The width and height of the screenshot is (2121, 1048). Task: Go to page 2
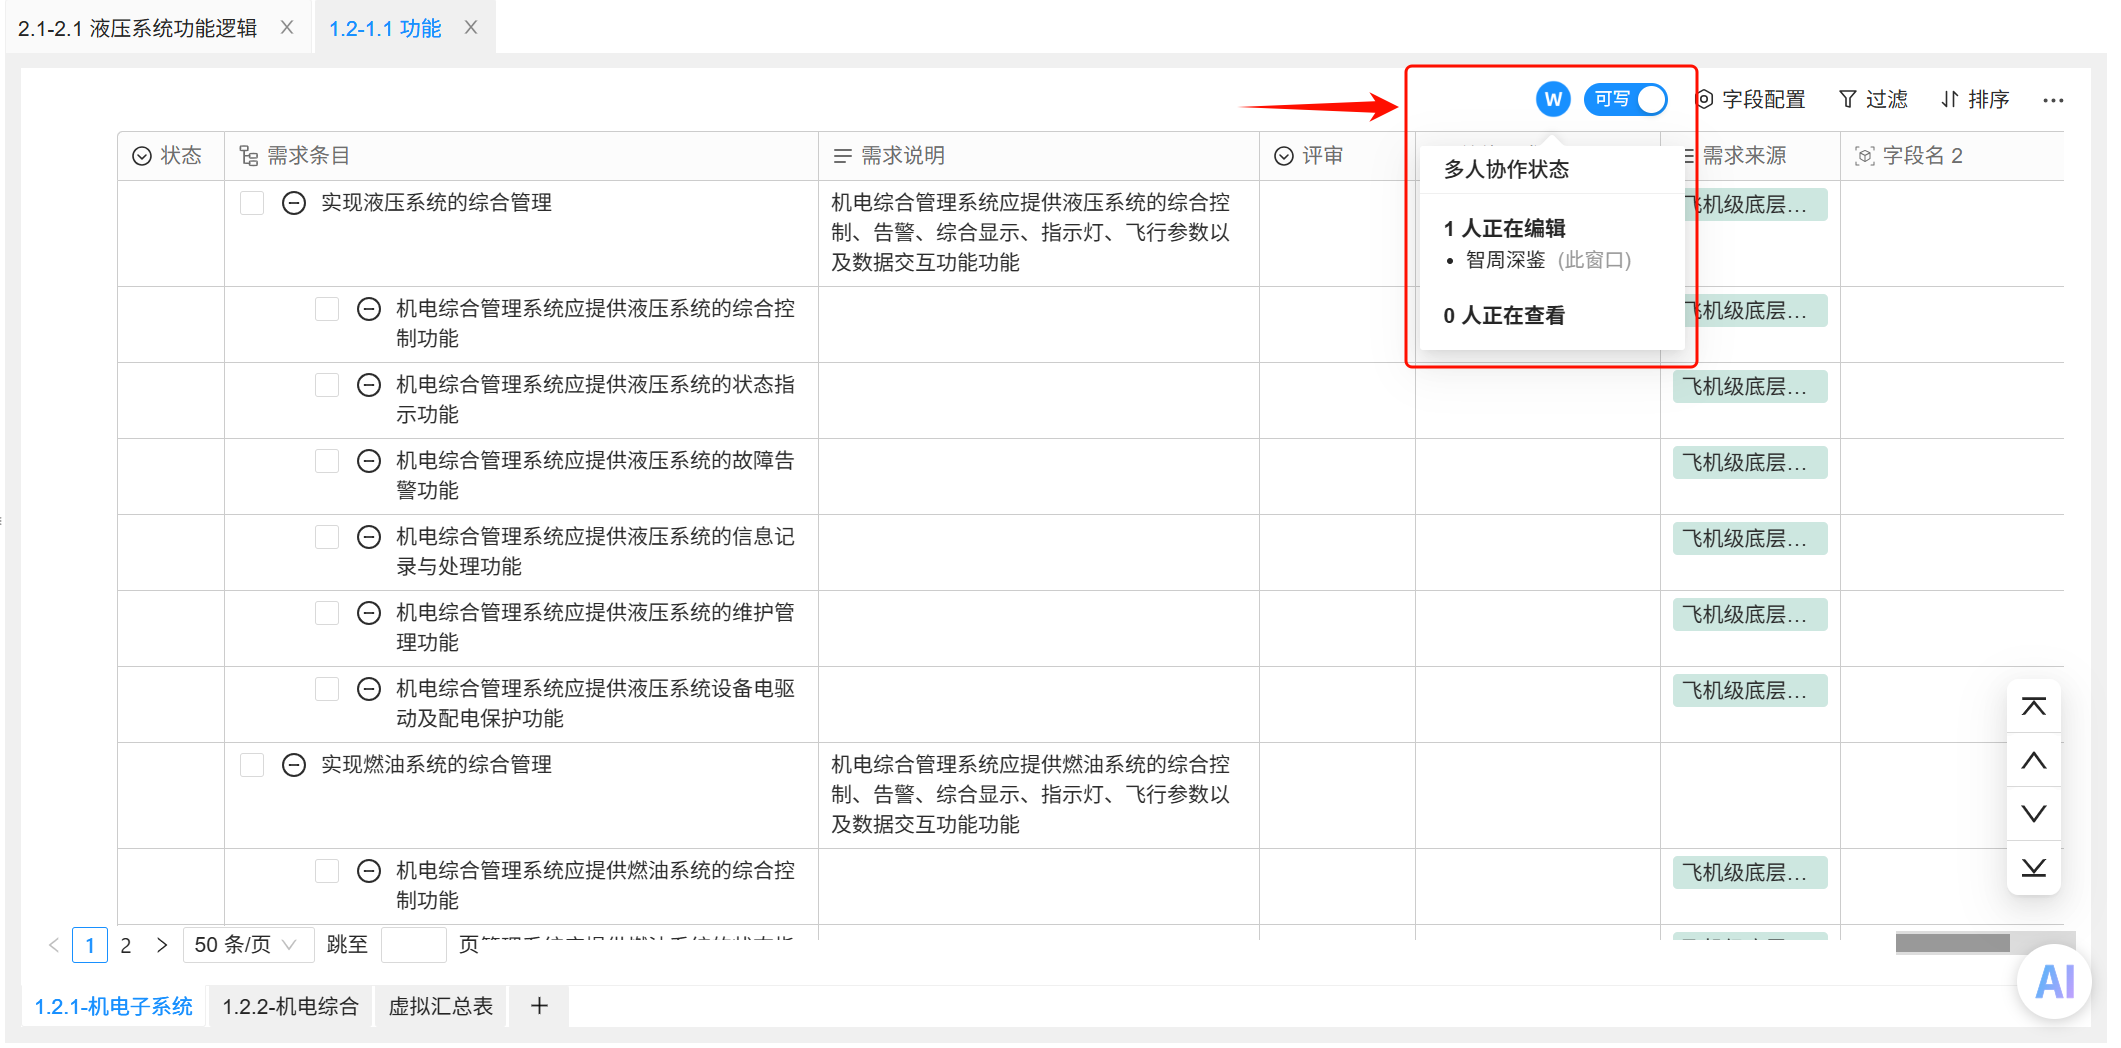126,945
